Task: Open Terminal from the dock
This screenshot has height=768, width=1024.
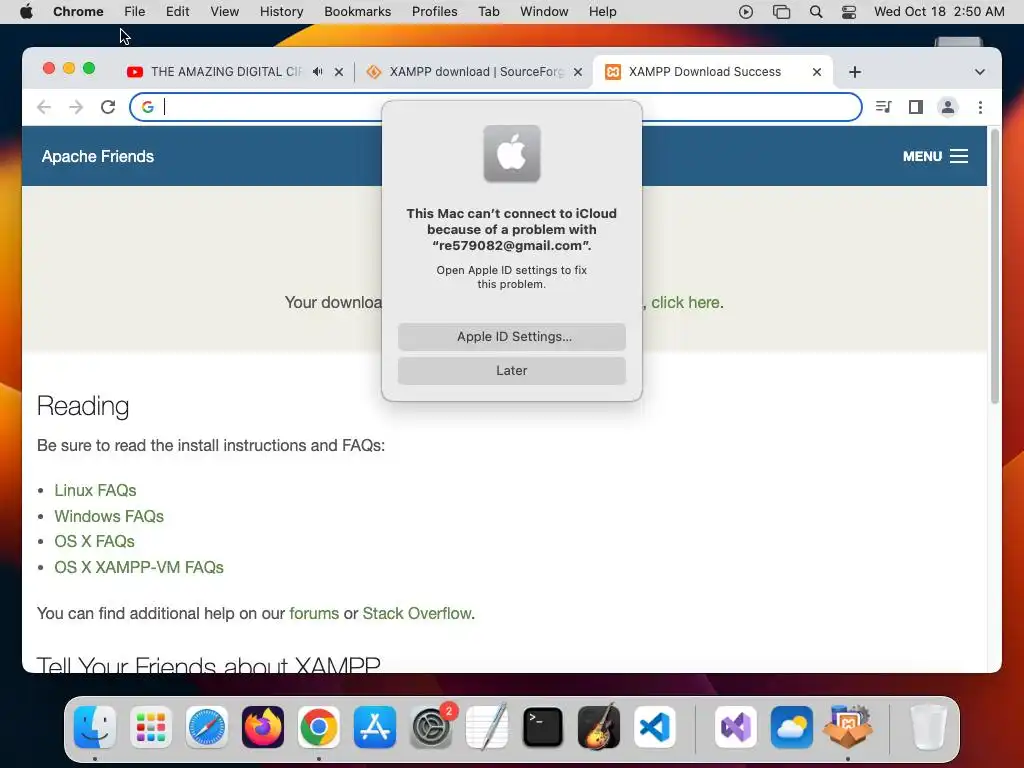Action: (x=543, y=727)
